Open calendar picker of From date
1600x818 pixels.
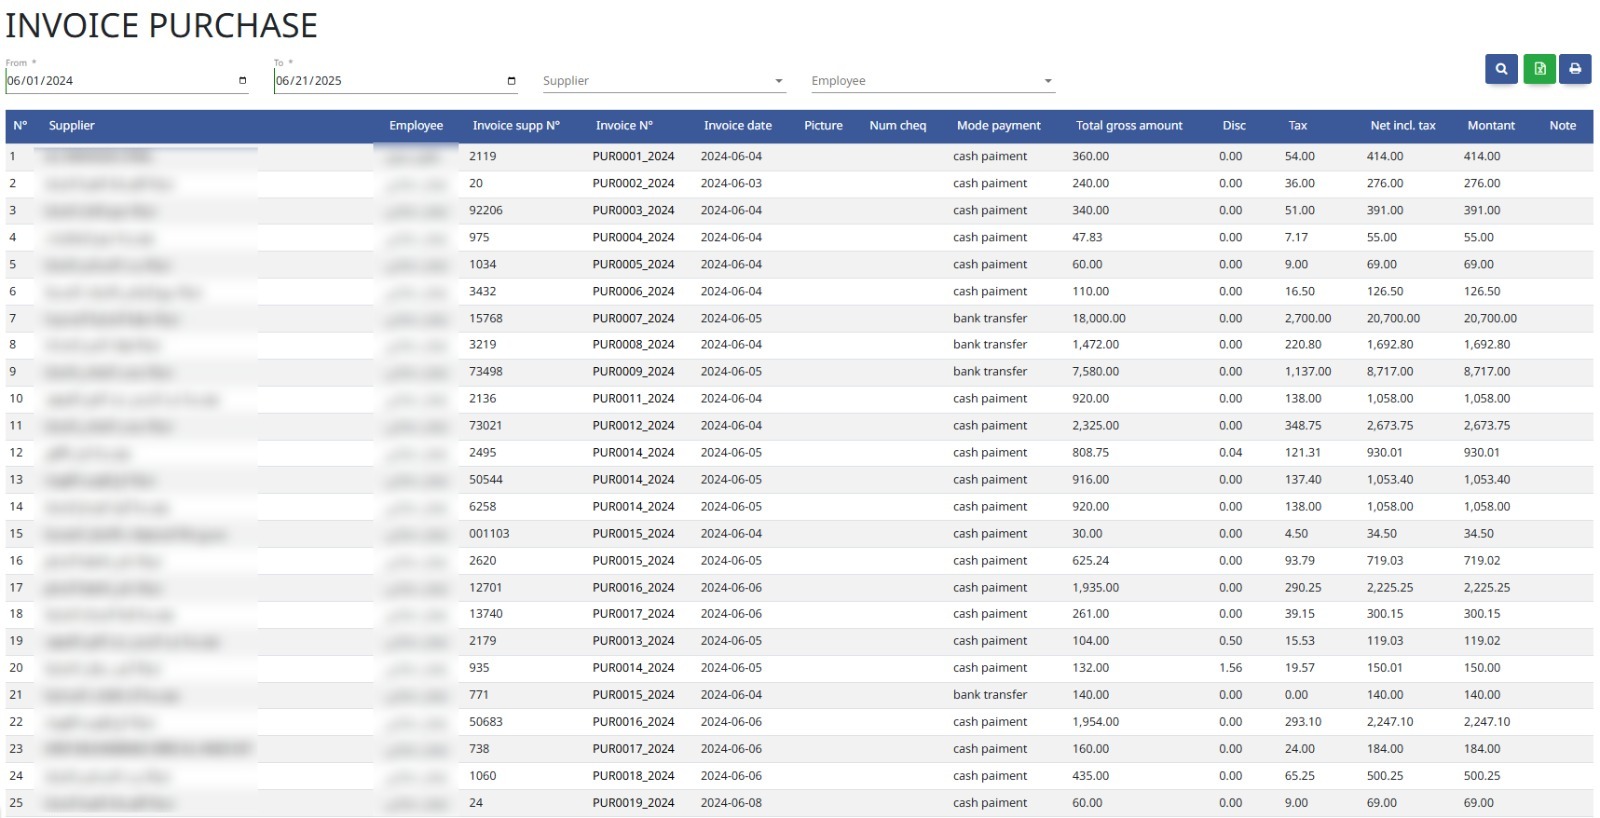tap(242, 81)
